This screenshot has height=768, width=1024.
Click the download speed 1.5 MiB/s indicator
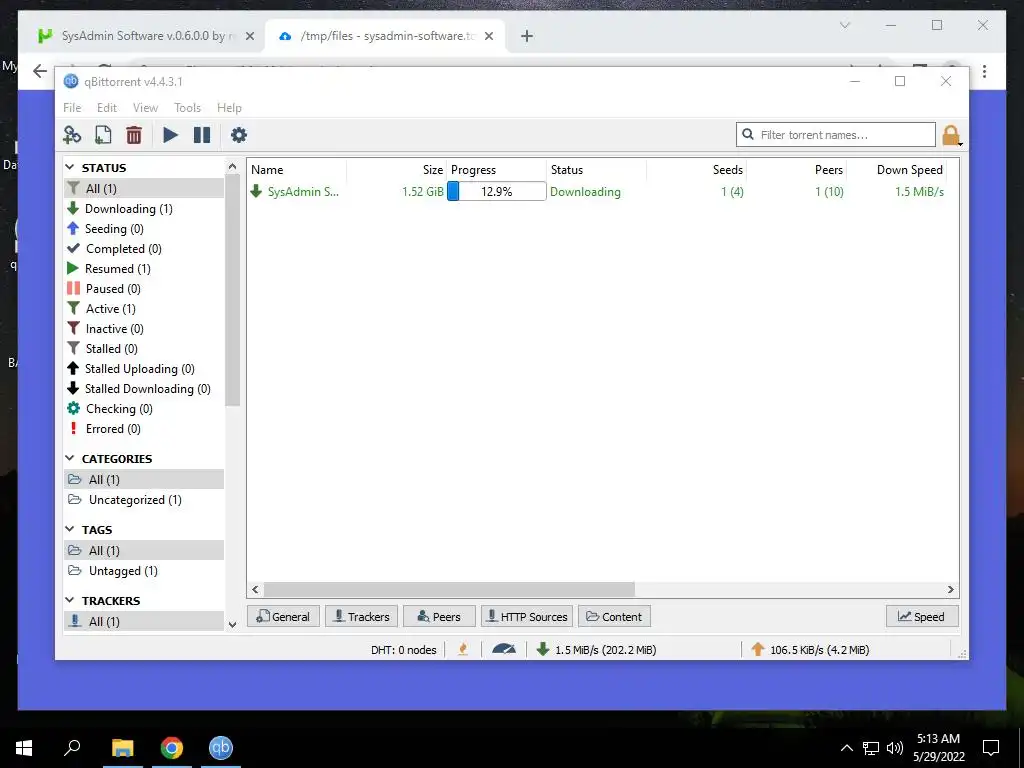pyautogui.click(x=596, y=650)
